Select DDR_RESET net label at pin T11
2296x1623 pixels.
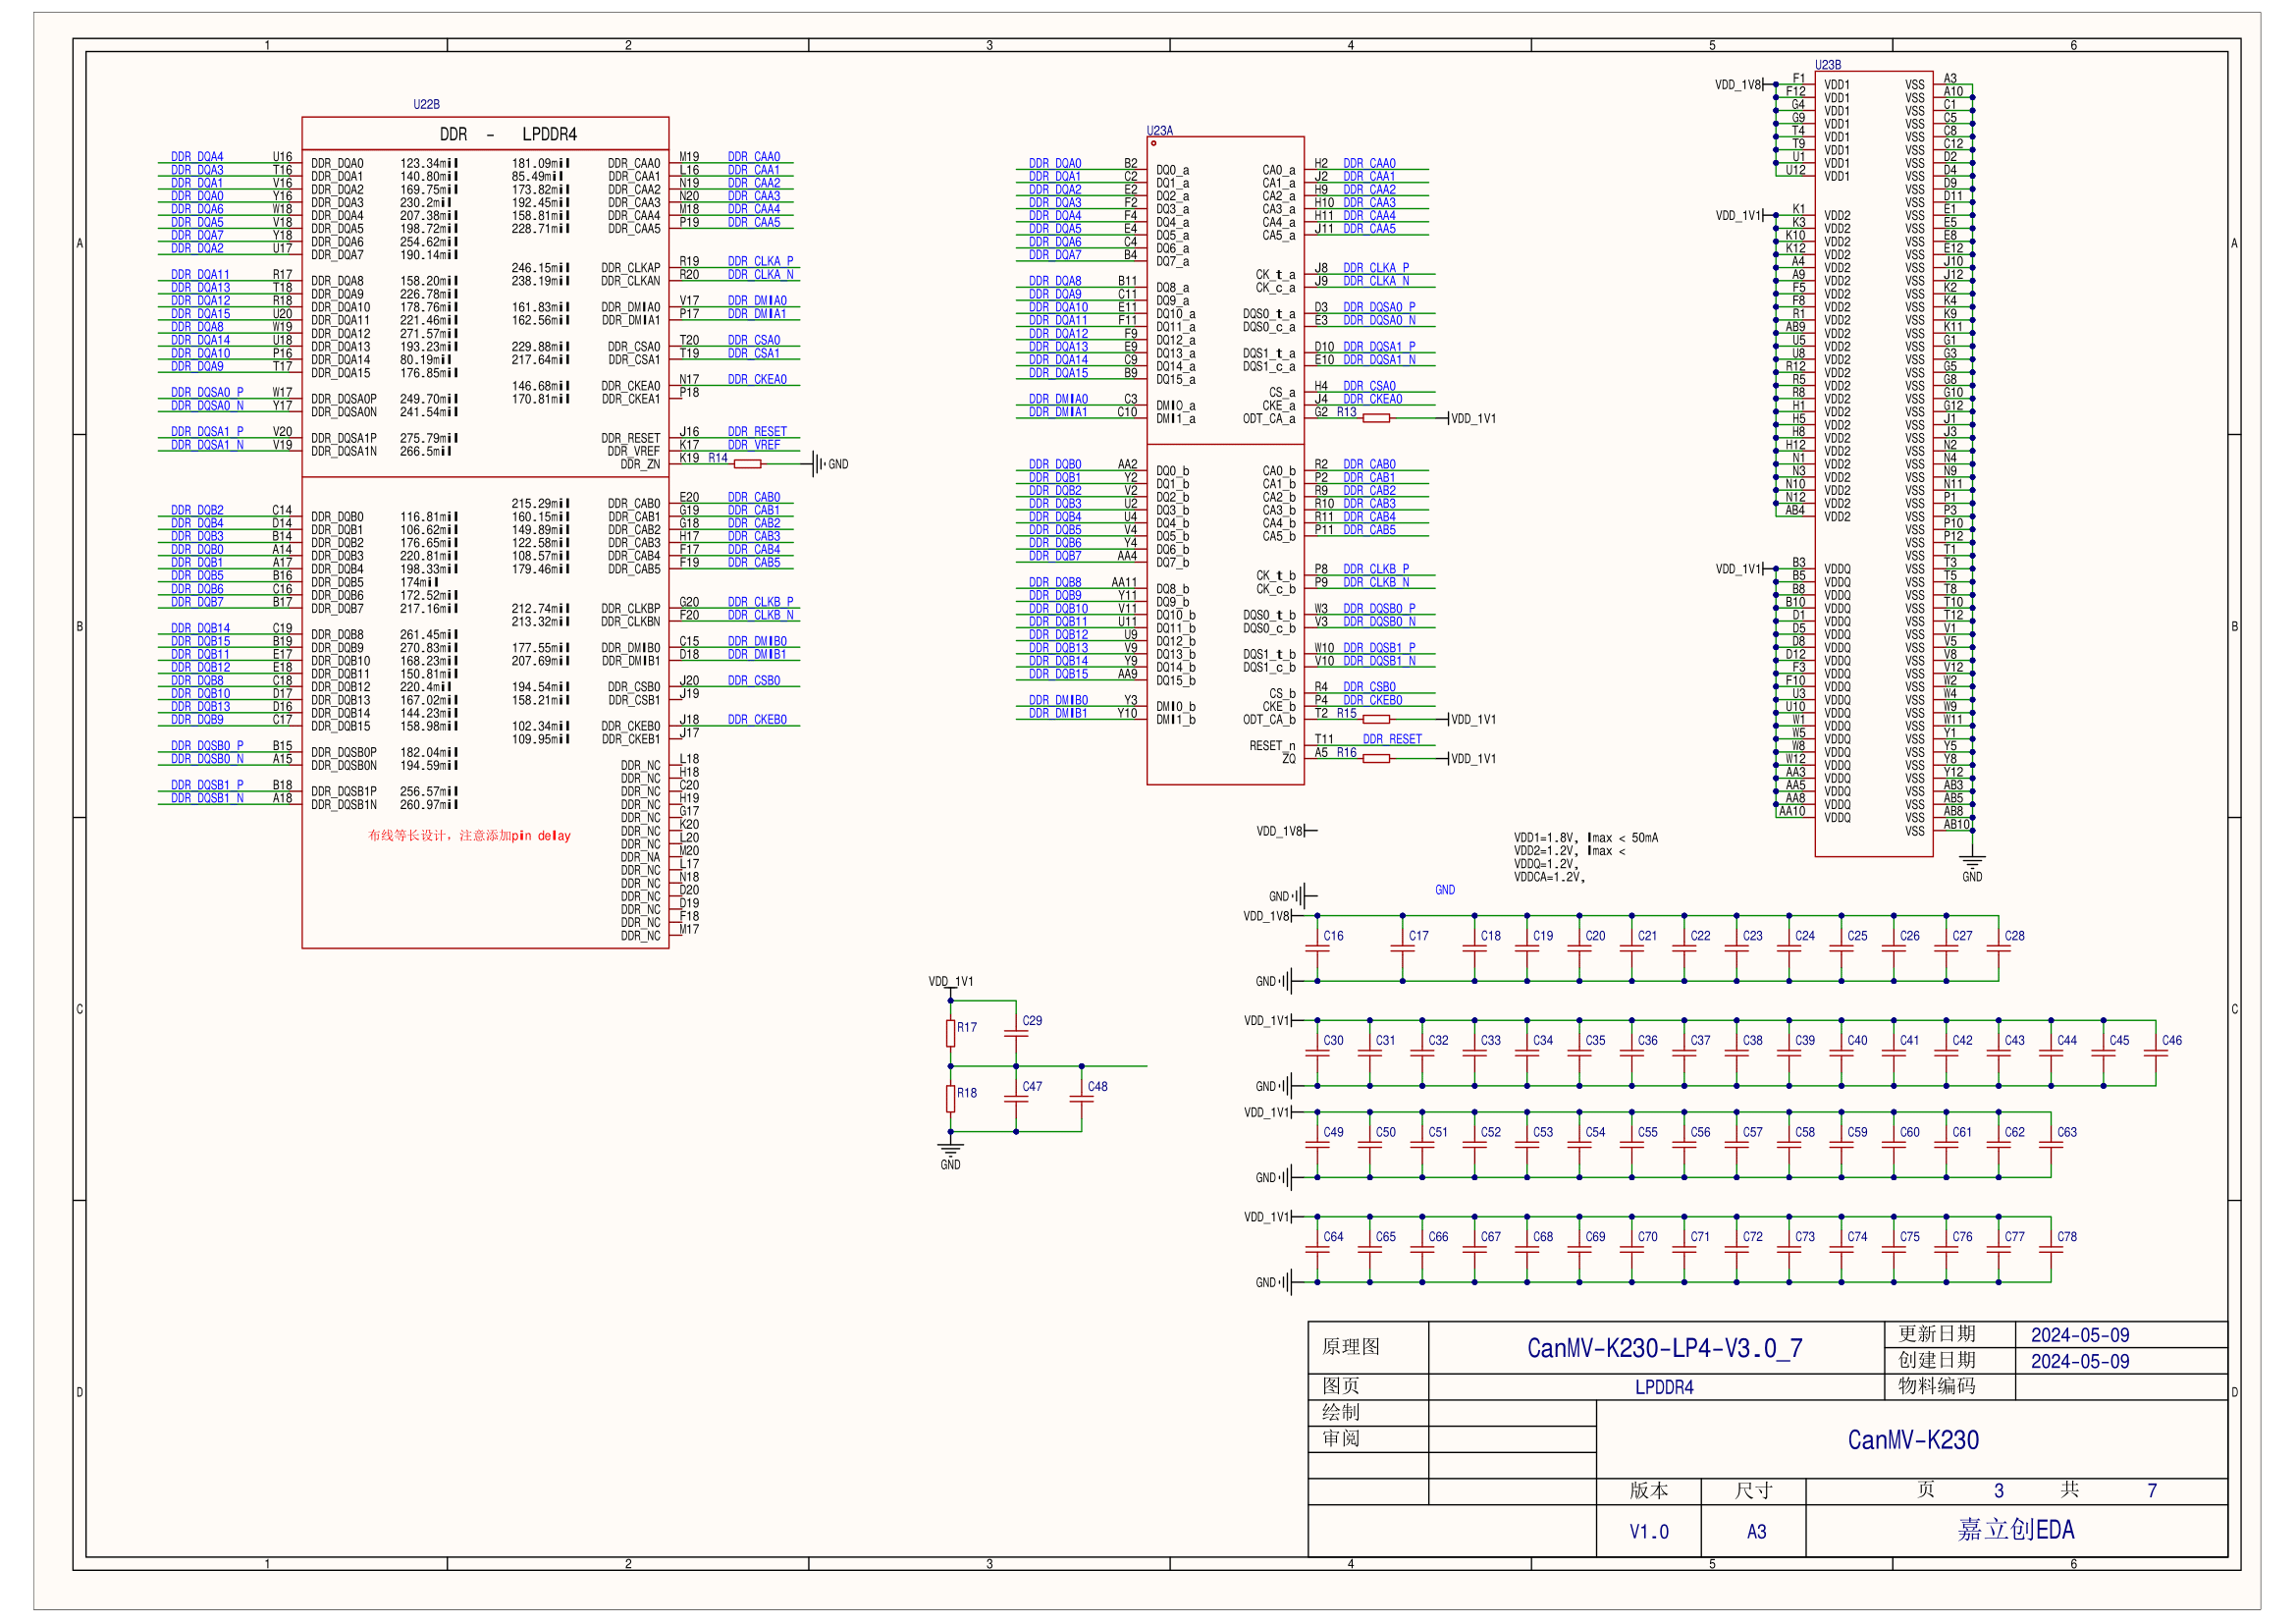[x=1392, y=739]
